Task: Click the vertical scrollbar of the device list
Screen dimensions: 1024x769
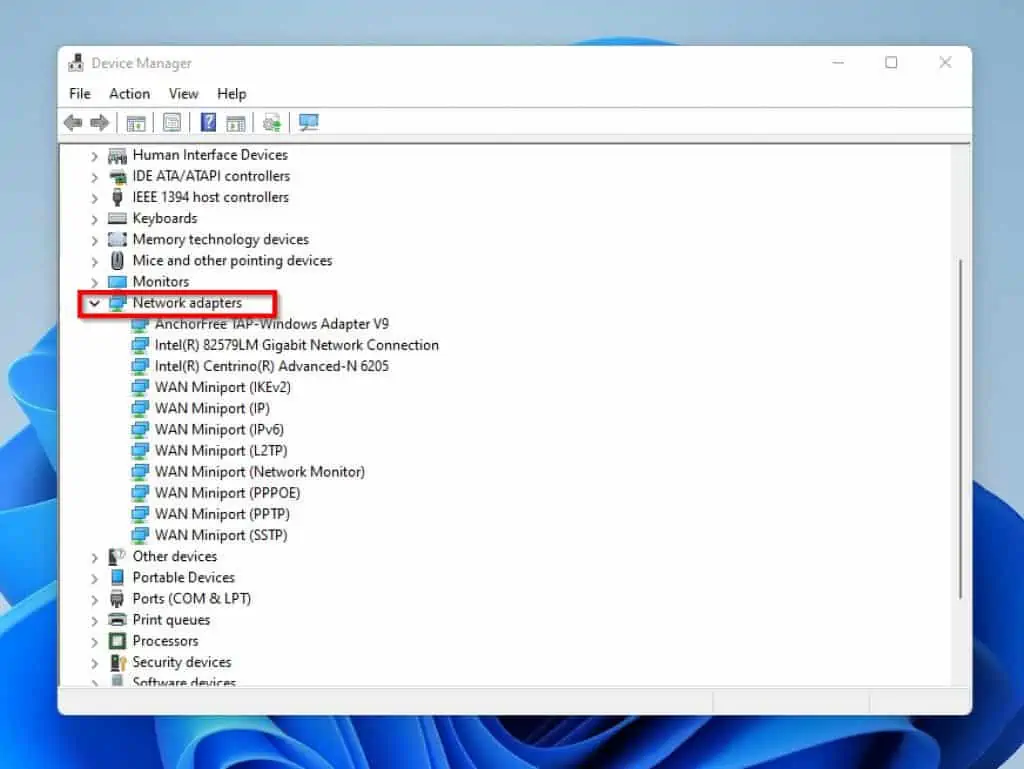Action: pos(961,430)
